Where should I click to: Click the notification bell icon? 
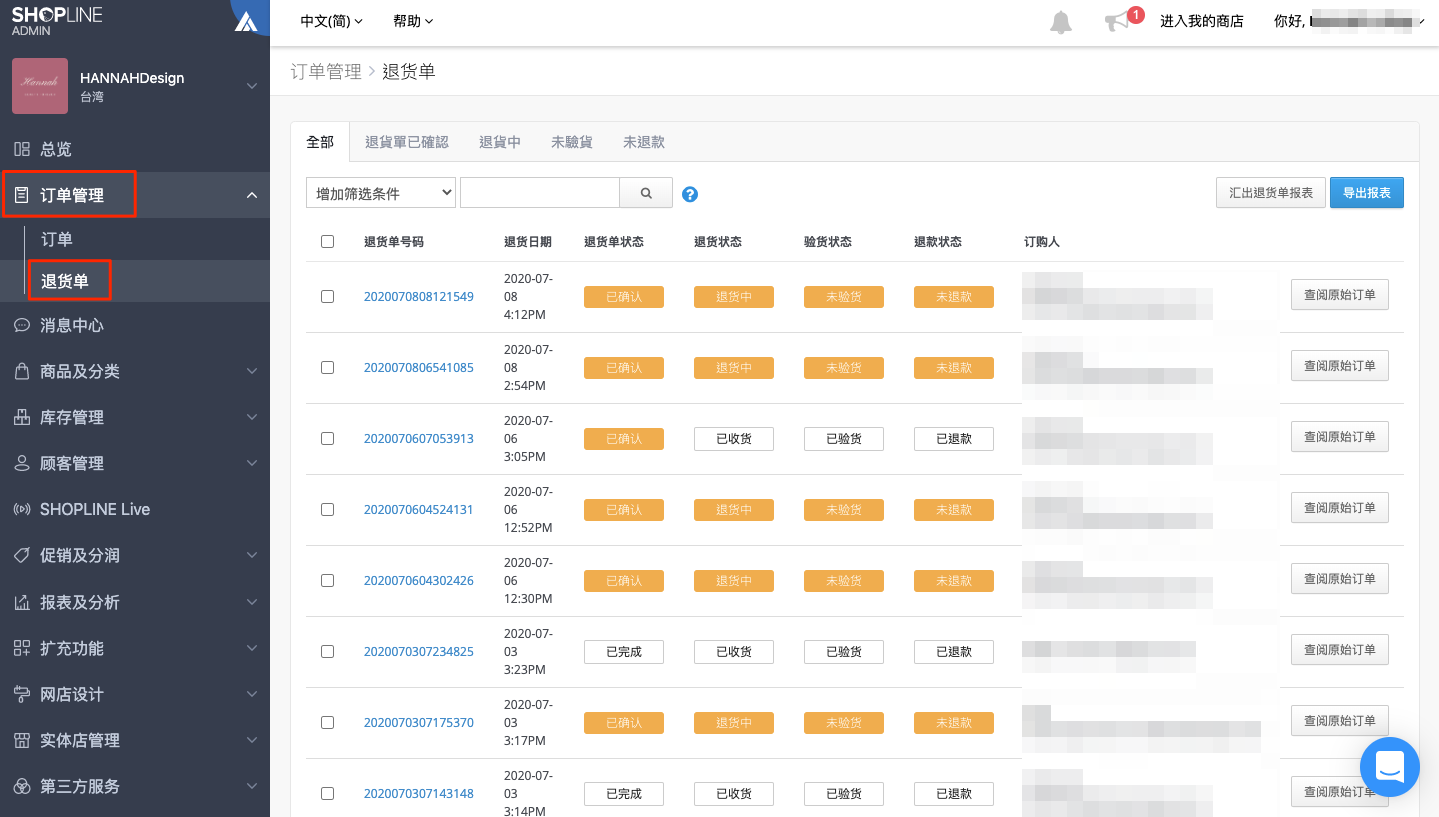pyautogui.click(x=1061, y=21)
